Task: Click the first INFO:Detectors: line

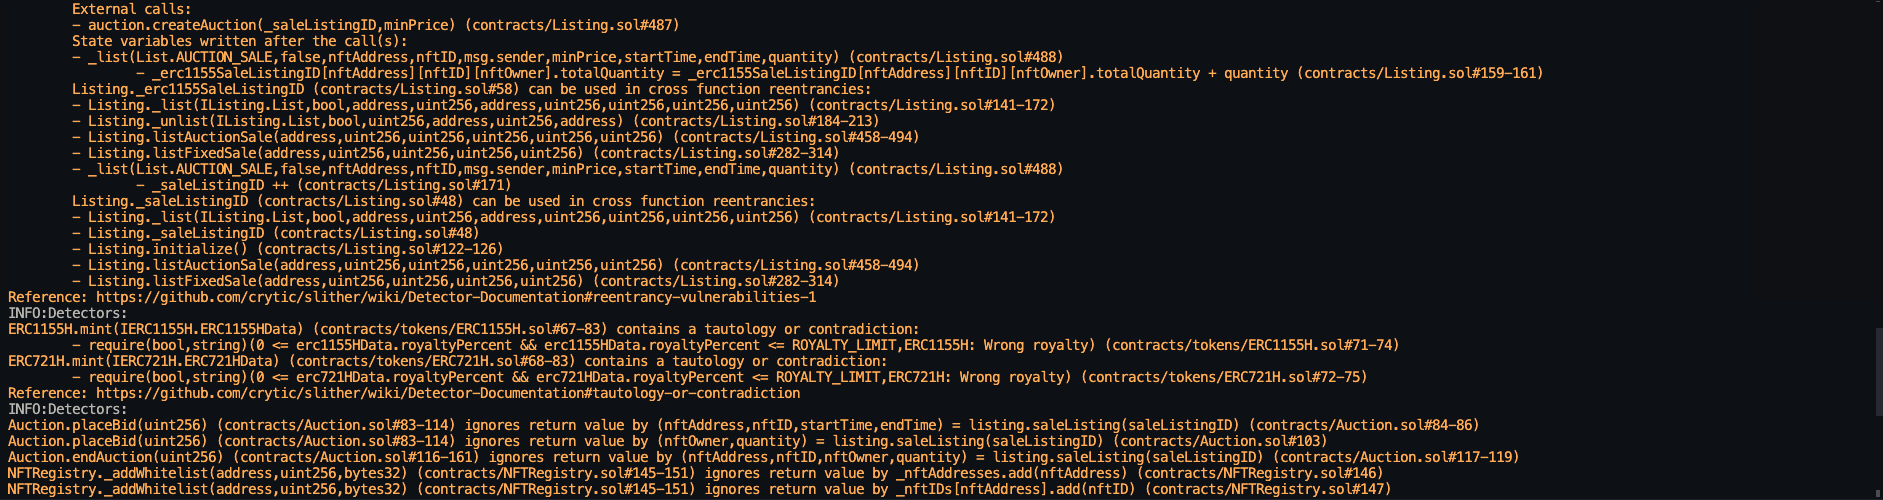Action: click(x=68, y=313)
